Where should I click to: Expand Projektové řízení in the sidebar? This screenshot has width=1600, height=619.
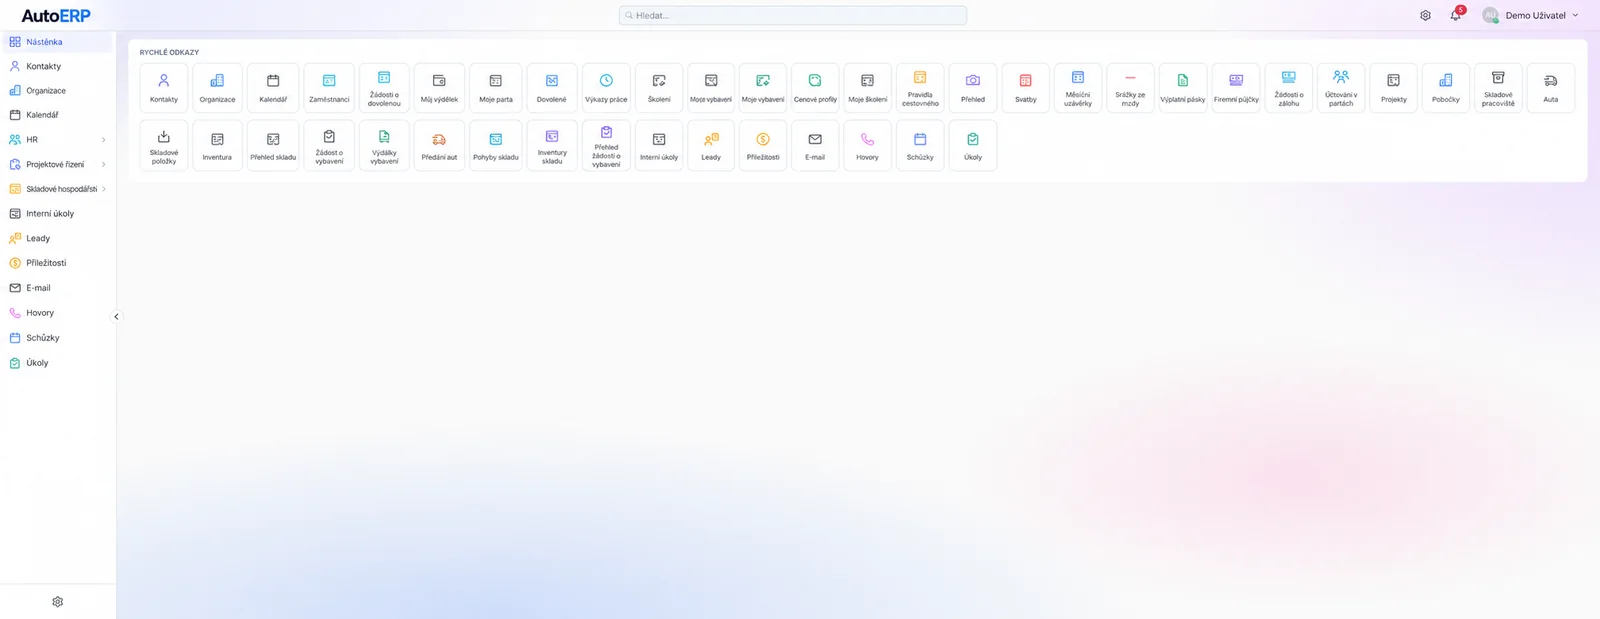(x=58, y=164)
